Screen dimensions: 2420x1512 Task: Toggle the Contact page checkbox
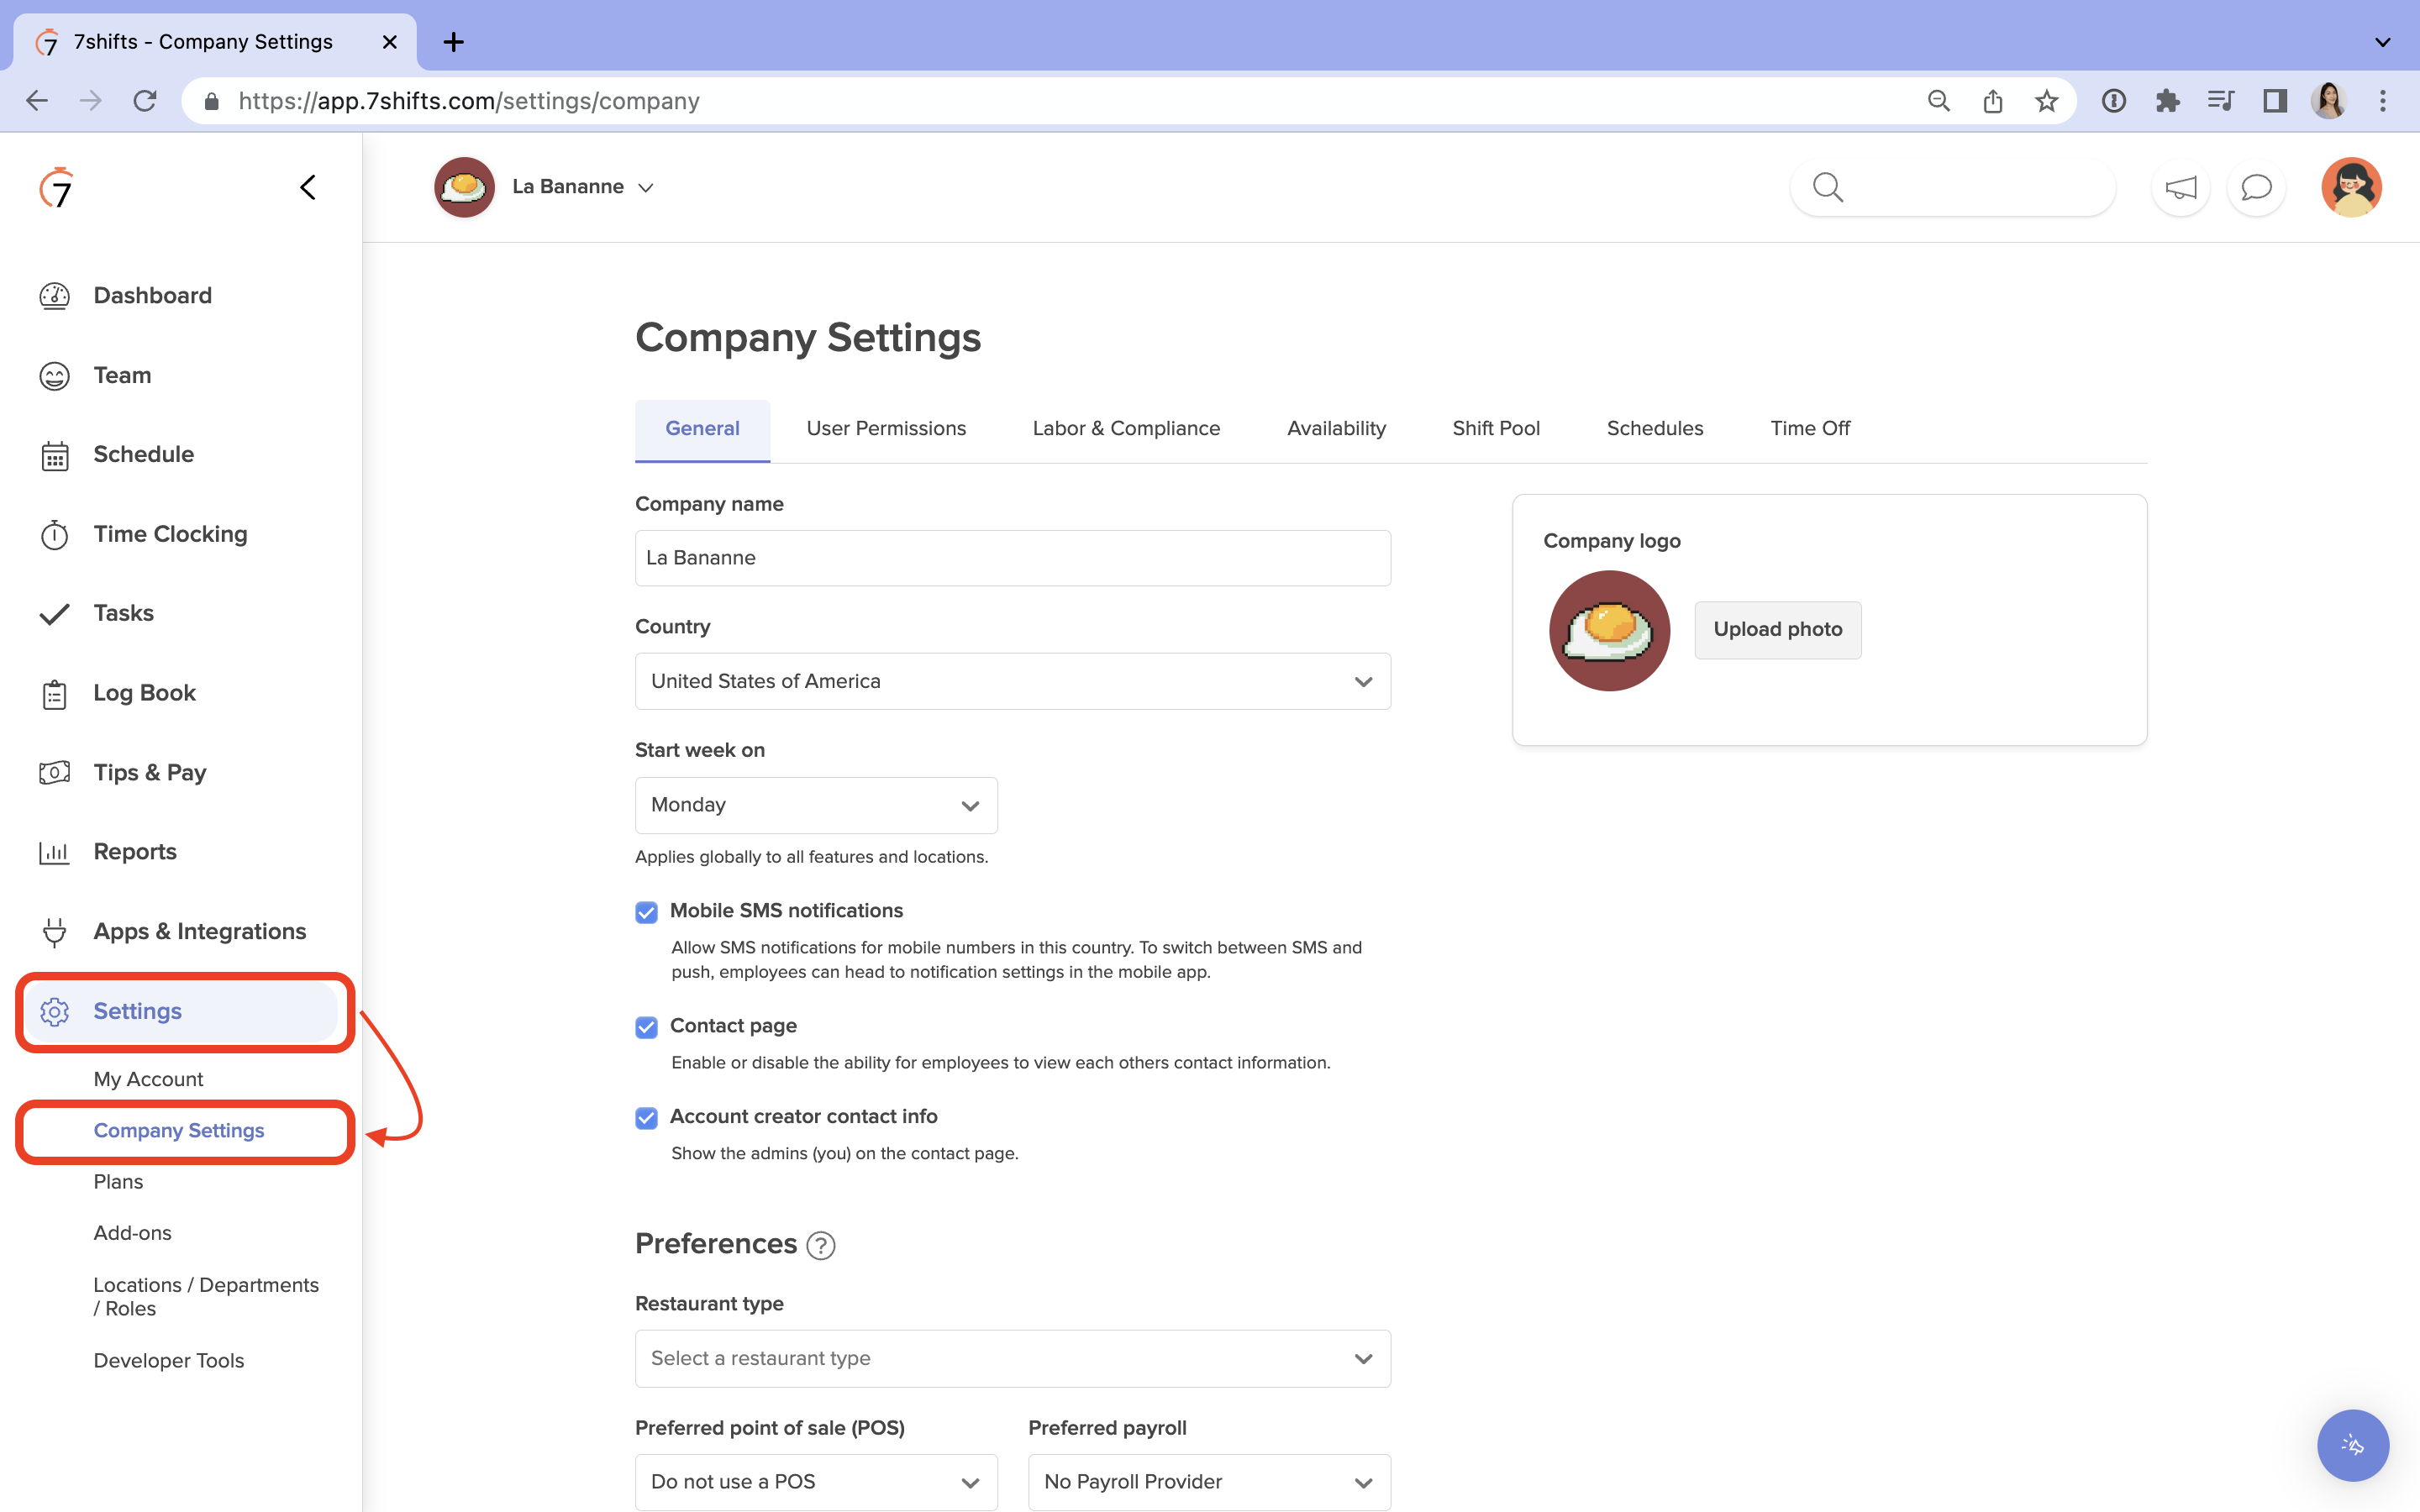[647, 1027]
